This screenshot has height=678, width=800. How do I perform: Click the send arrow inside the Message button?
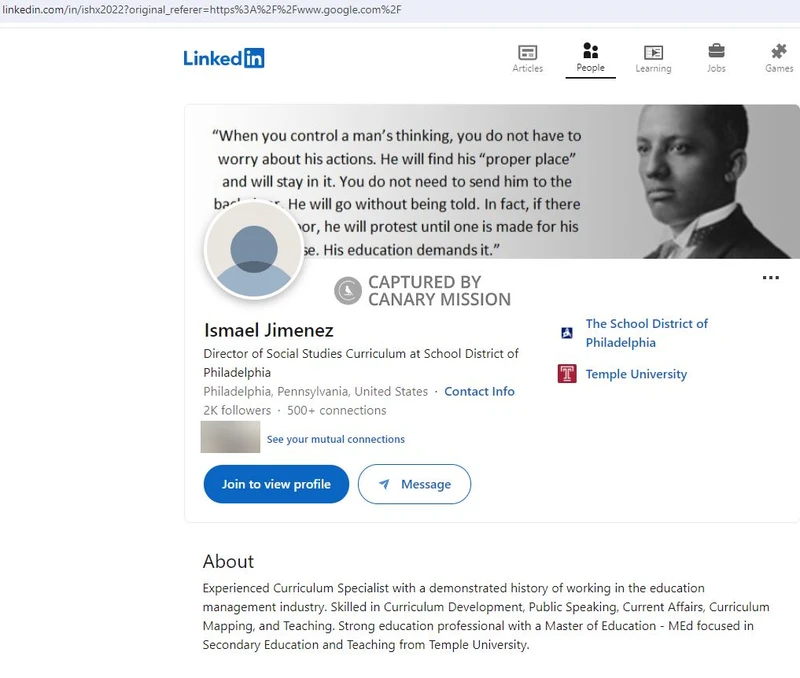tap(385, 484)
